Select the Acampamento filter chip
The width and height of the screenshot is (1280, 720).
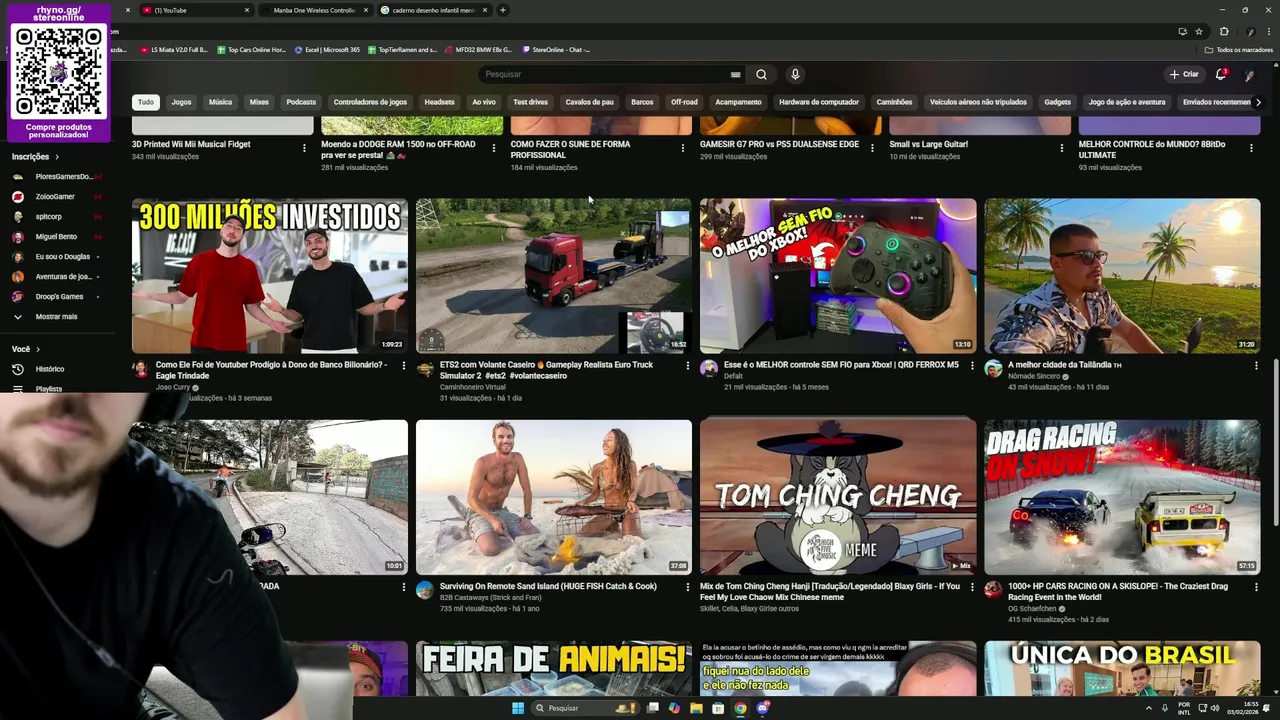pos(738,102)
